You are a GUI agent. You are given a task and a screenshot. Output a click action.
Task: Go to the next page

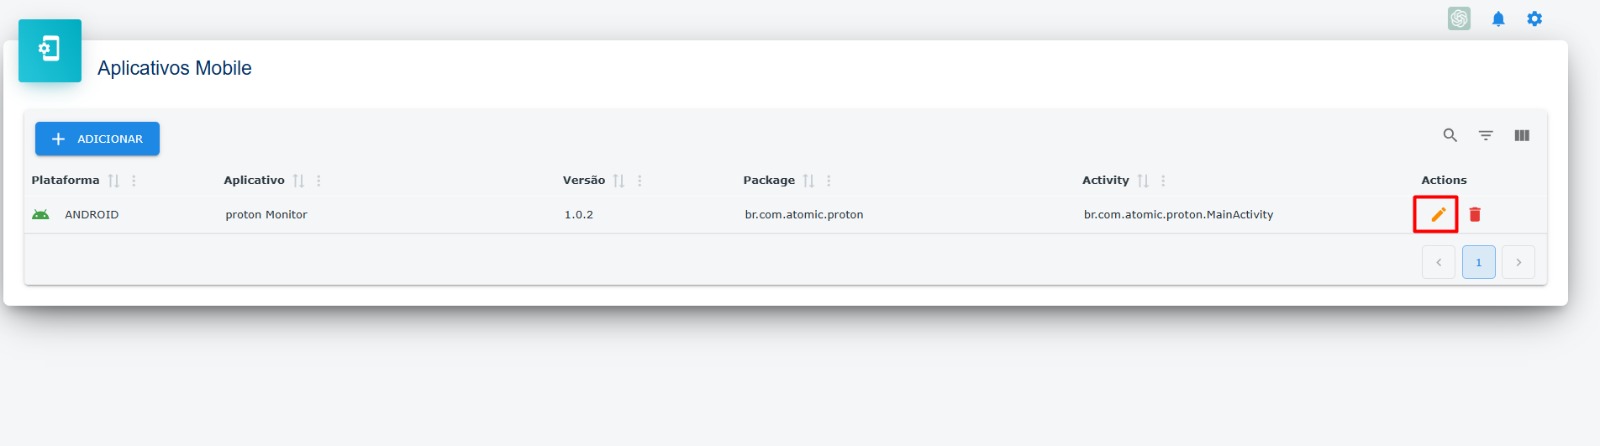tap(1518, 262)
